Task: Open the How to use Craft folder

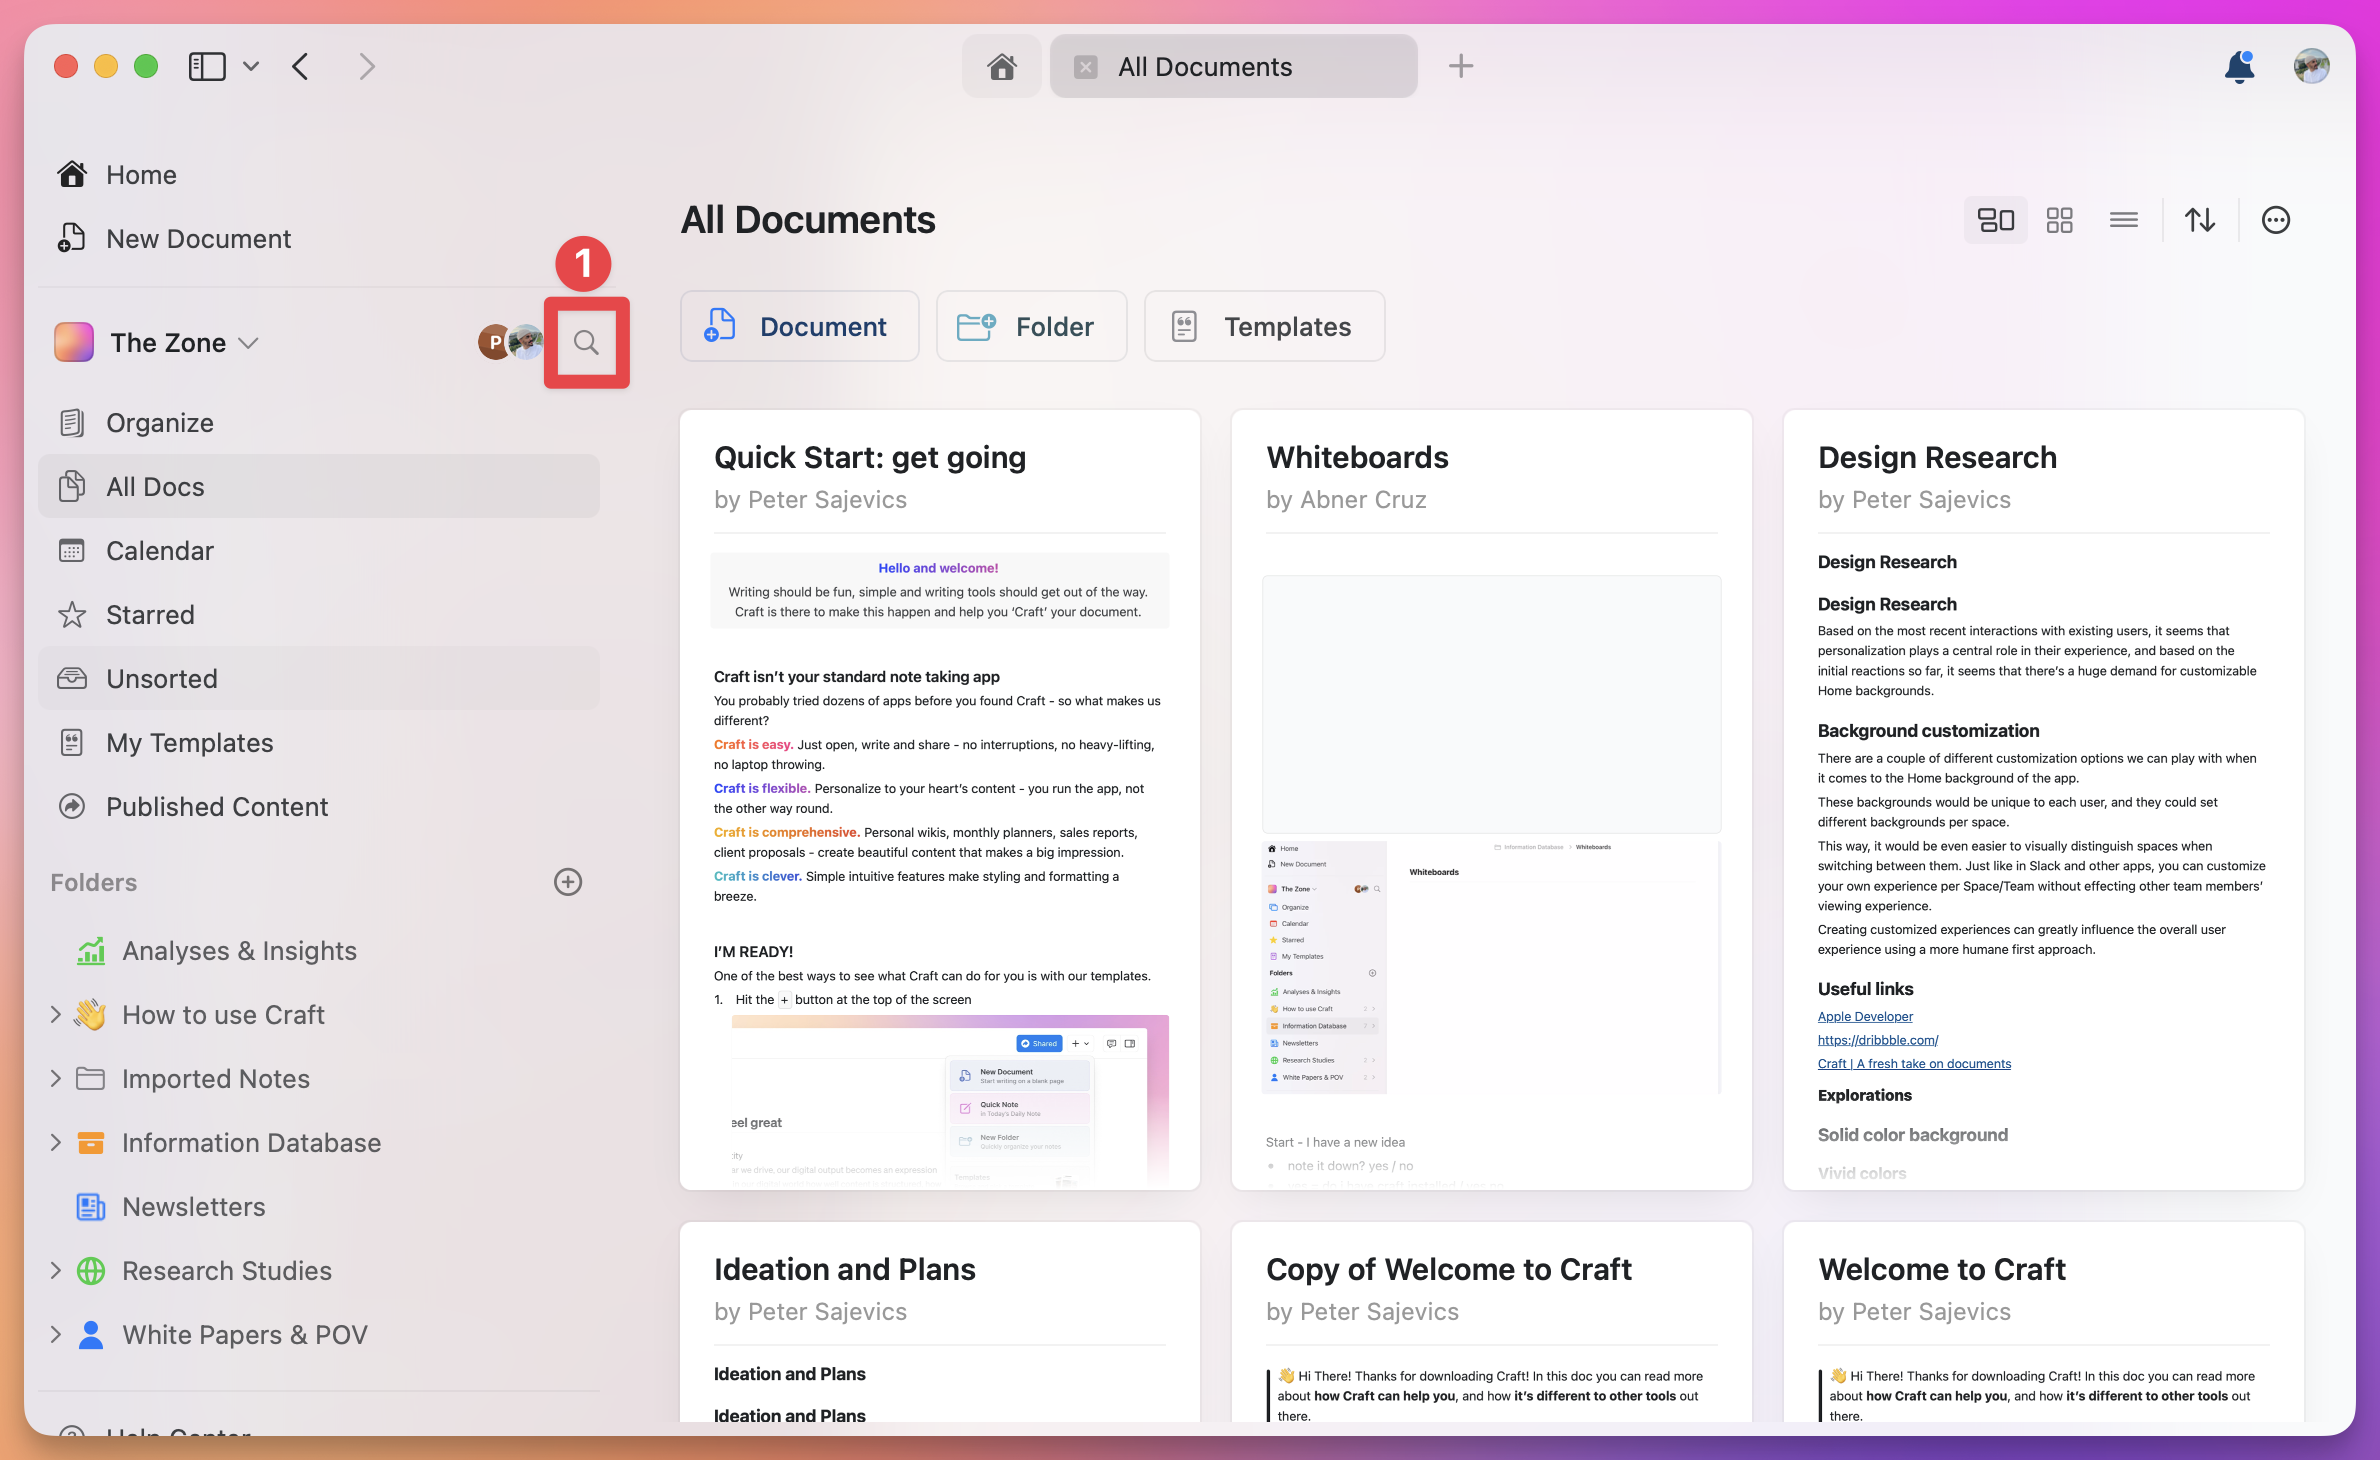Action: tap(223, 1015)
